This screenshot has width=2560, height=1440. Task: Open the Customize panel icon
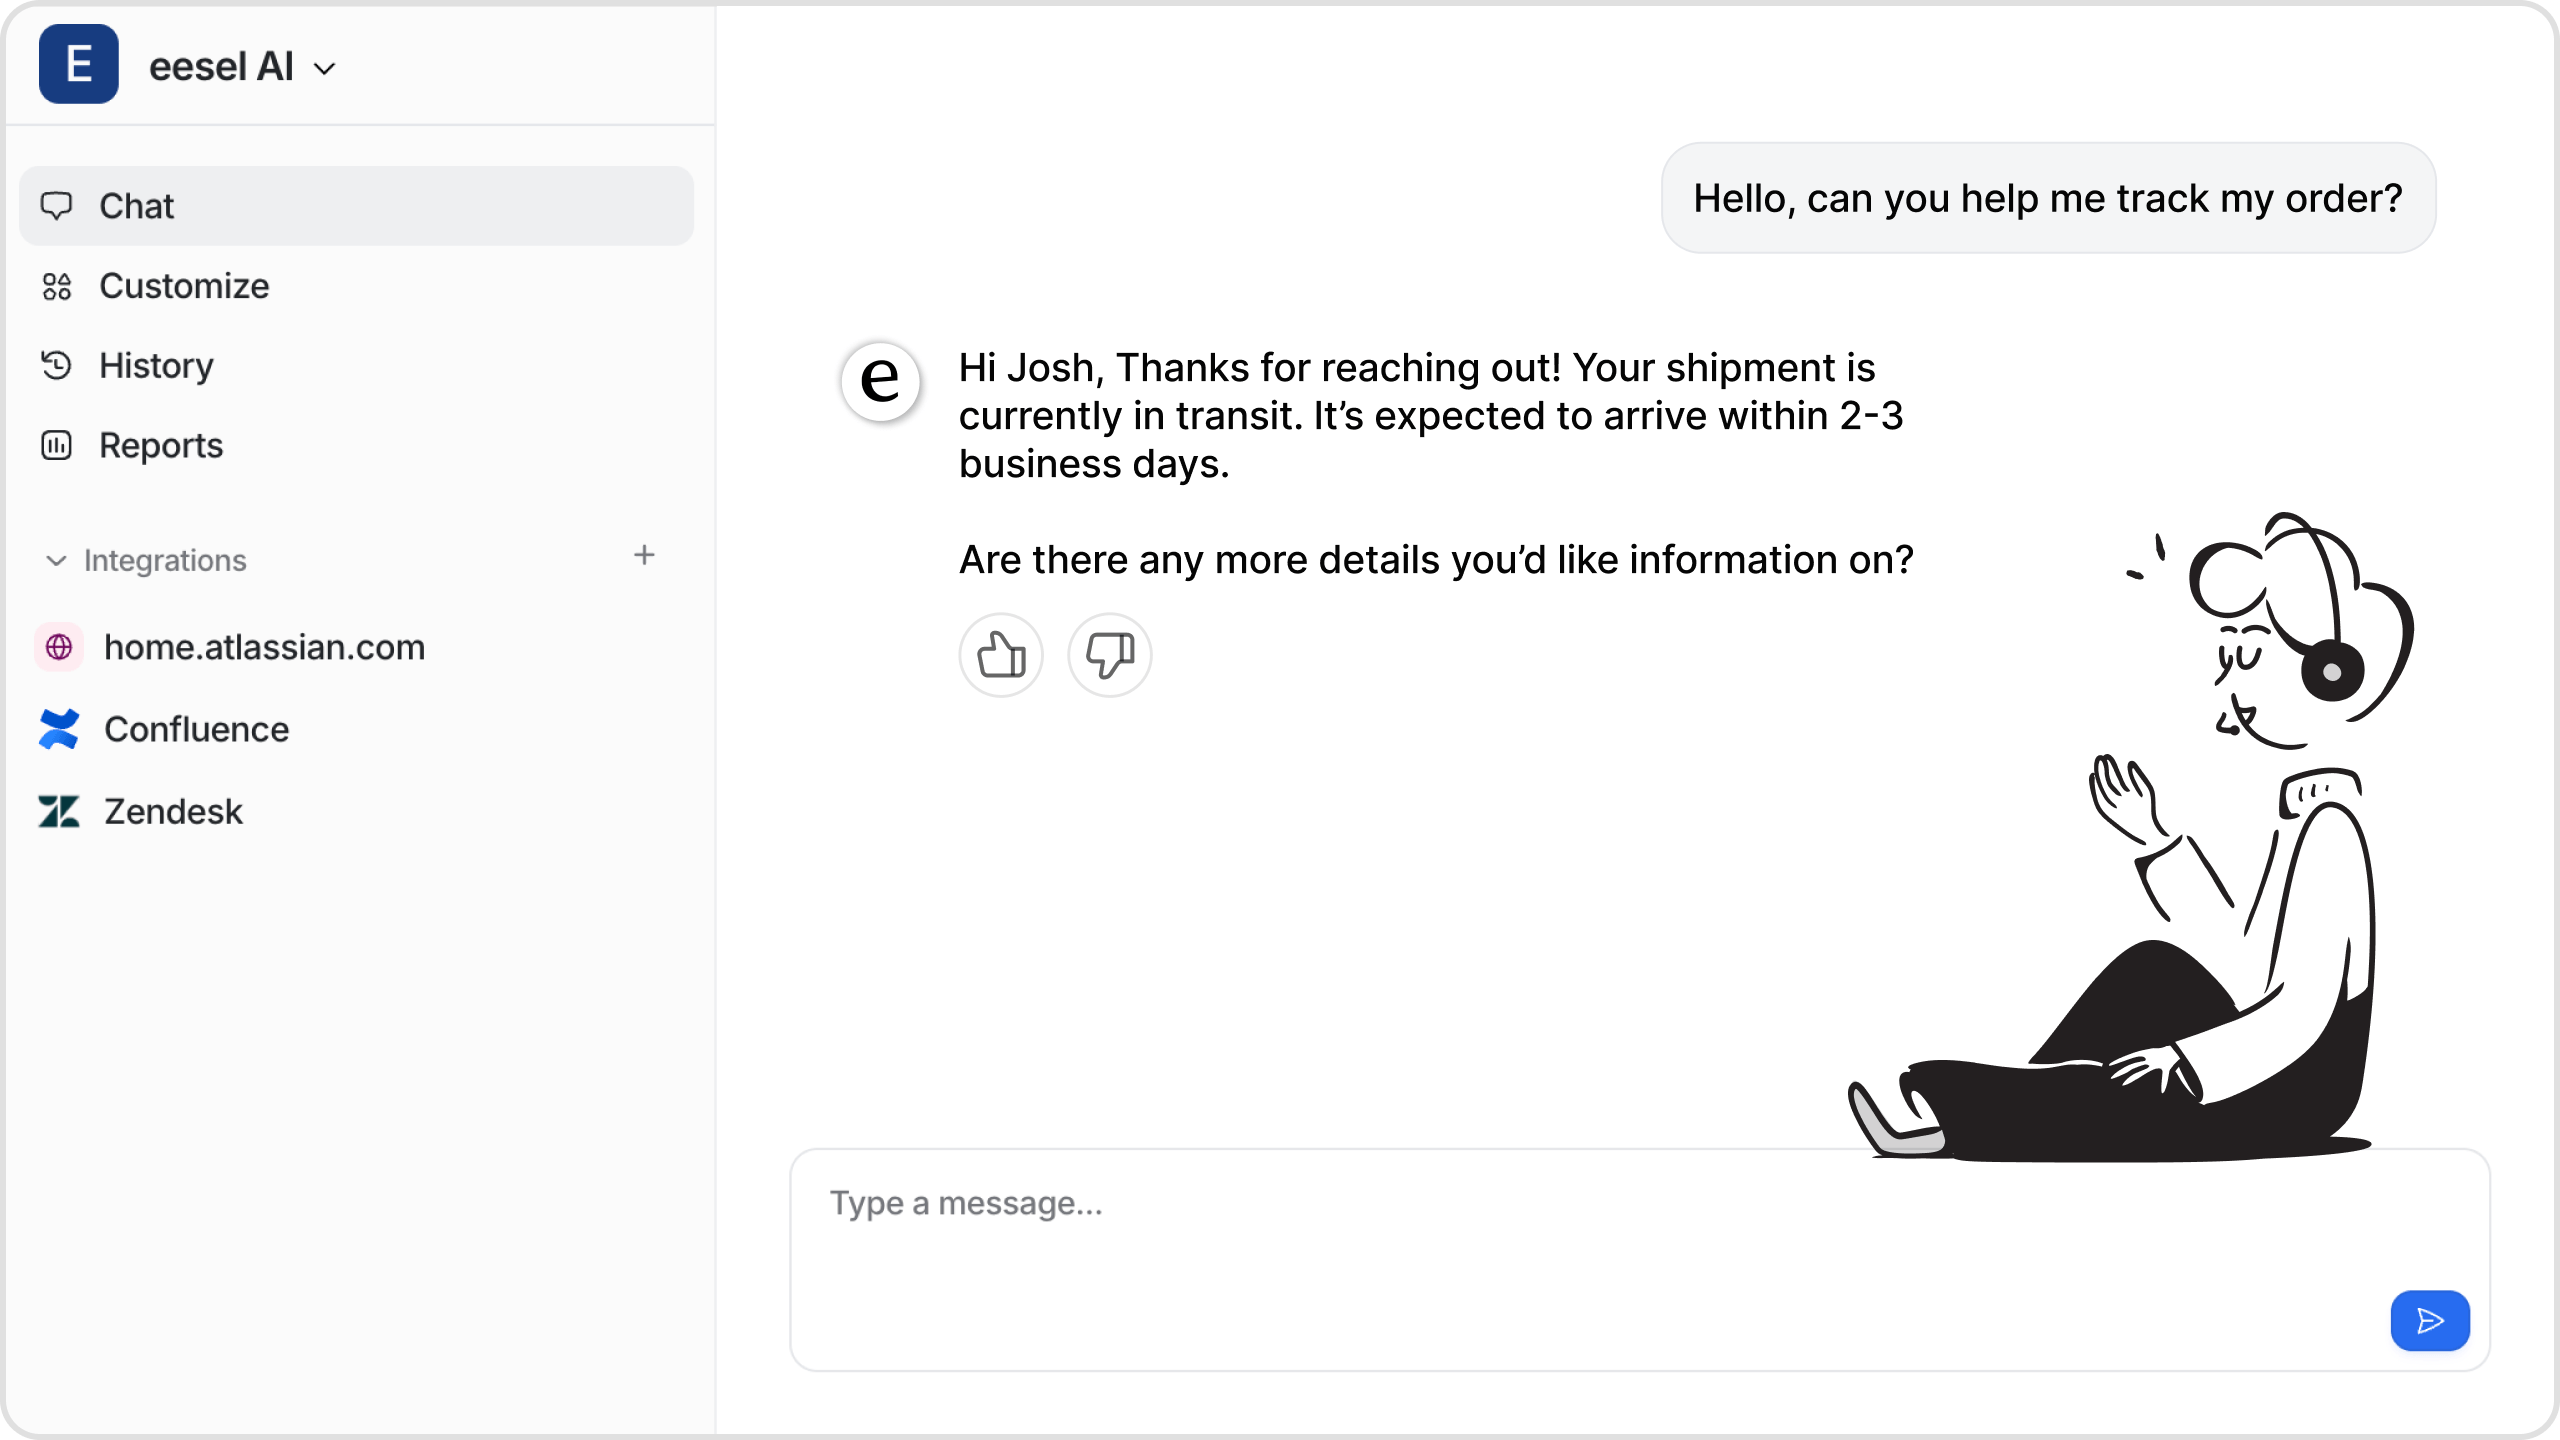tap(56, 287)
